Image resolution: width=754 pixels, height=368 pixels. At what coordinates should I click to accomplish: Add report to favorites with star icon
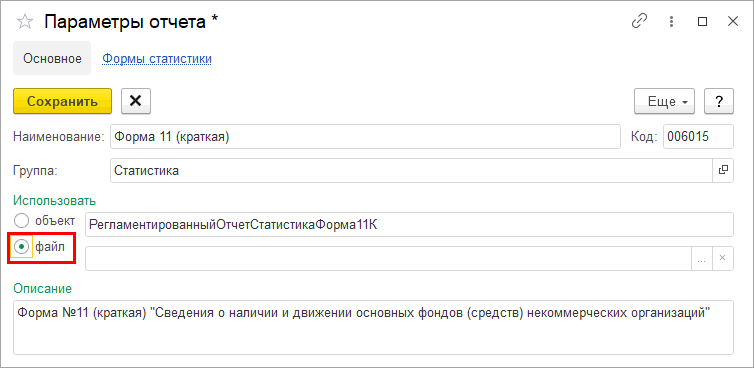click(25, 22)
